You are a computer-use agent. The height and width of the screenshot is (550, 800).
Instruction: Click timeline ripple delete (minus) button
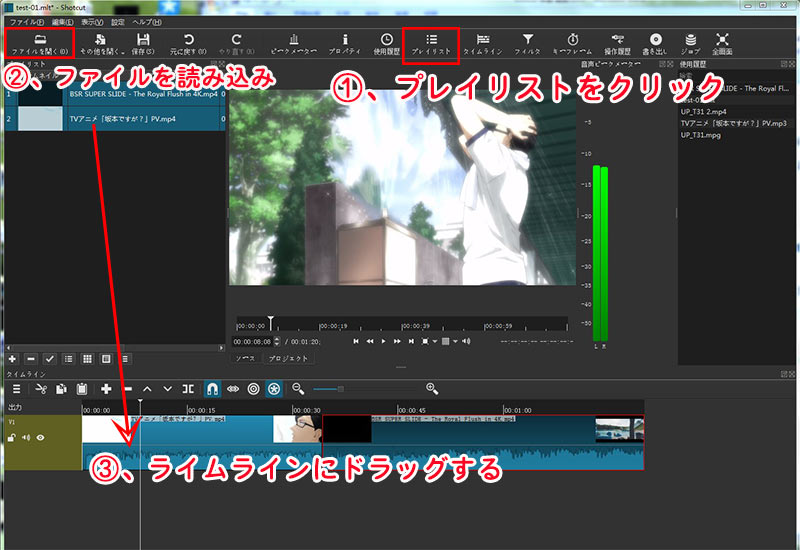[128, 389]
